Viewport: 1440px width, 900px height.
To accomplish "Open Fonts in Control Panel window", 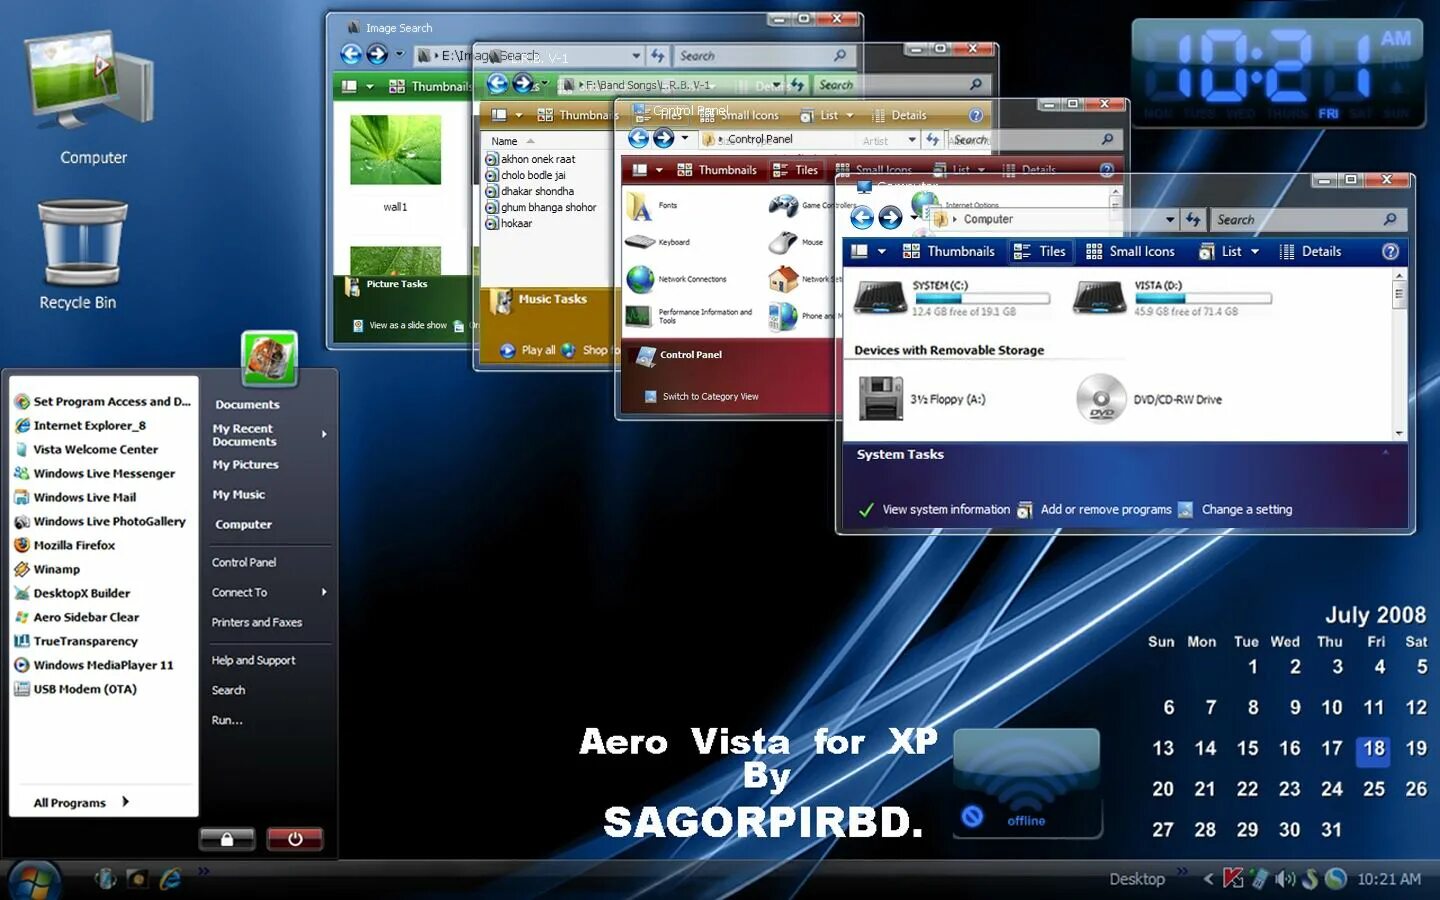I will click(x=640, y=206).
